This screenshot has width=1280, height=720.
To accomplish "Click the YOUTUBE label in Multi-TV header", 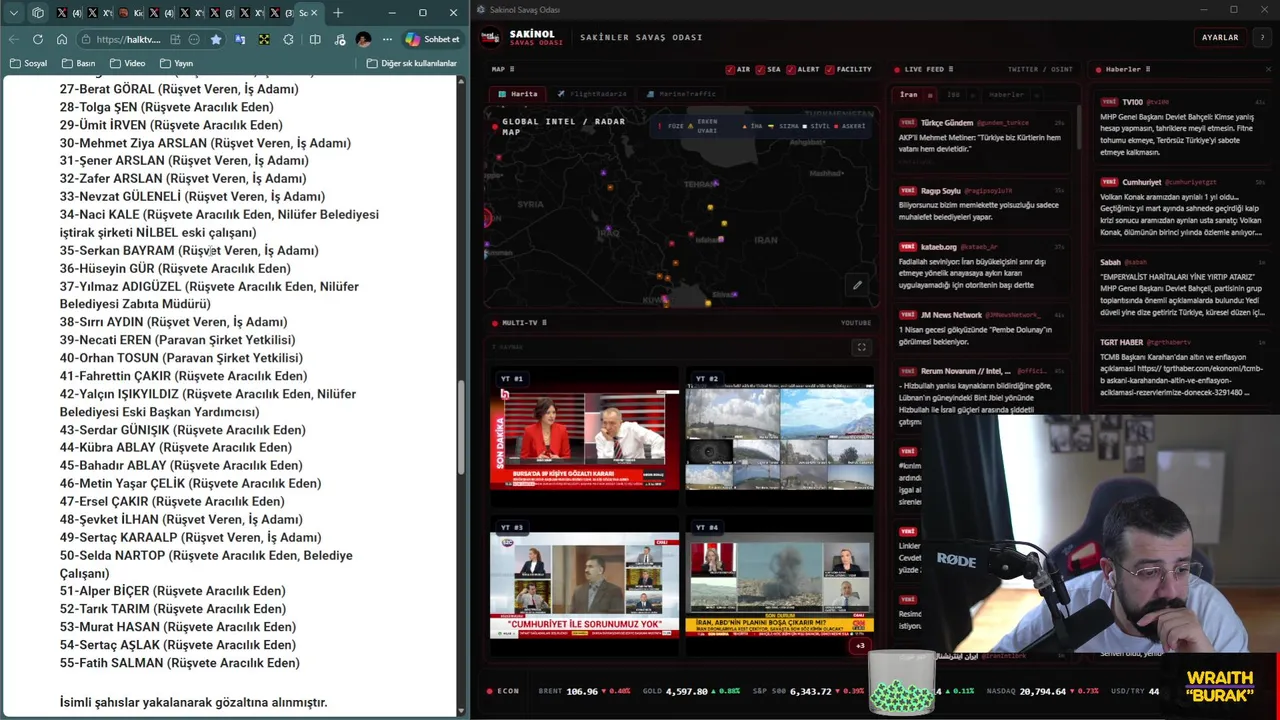I will (x=856, y=323).
